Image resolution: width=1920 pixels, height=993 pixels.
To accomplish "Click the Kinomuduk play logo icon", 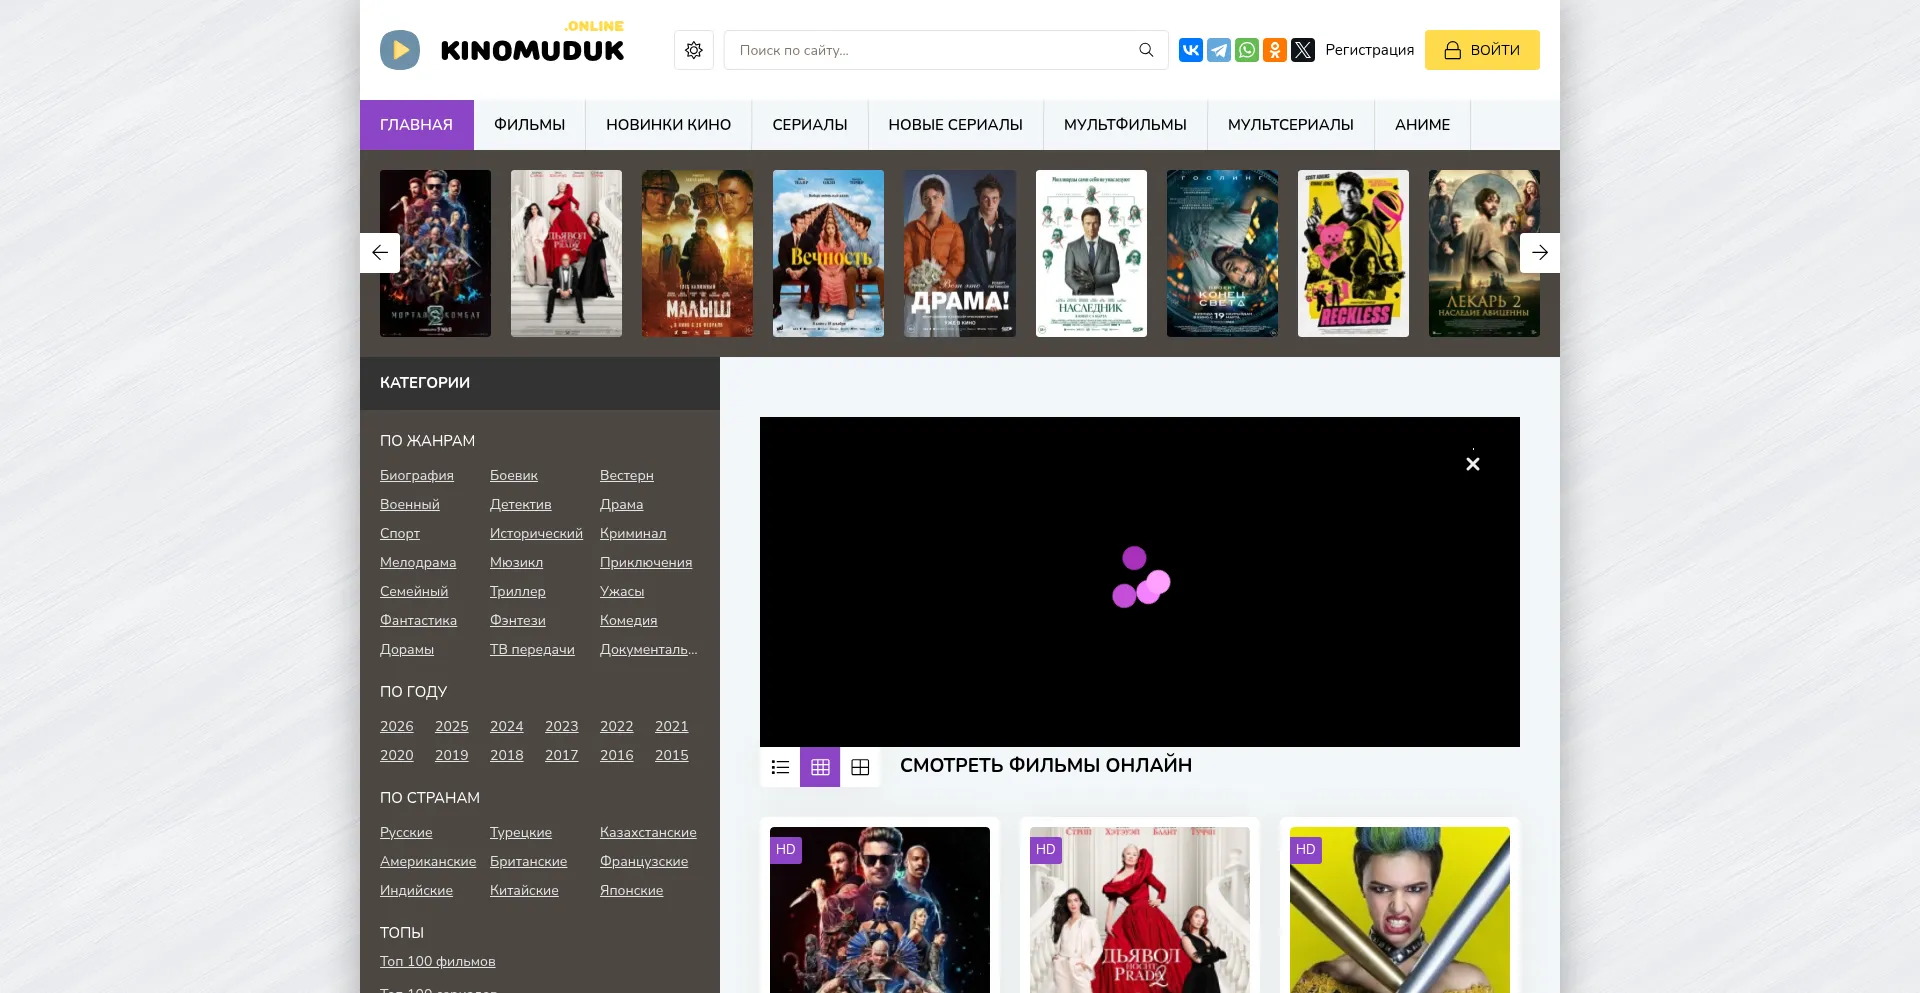I will tap(400, 50).
